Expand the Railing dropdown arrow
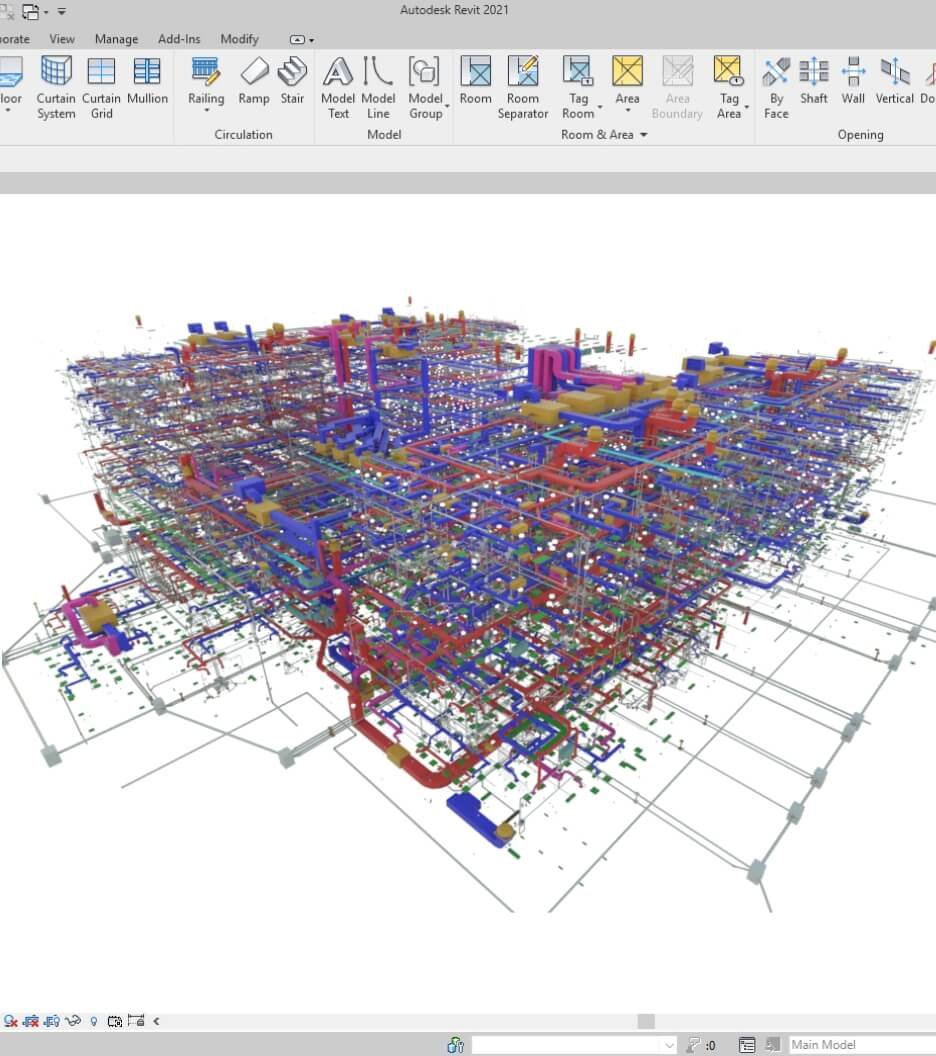This screenshot has height=1056, width=936. coord(206,111)
